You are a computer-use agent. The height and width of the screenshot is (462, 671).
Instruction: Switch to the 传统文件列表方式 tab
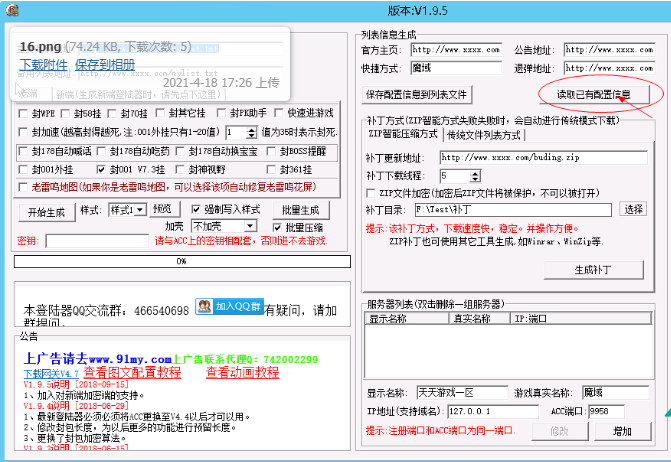[x=484, y=134]
